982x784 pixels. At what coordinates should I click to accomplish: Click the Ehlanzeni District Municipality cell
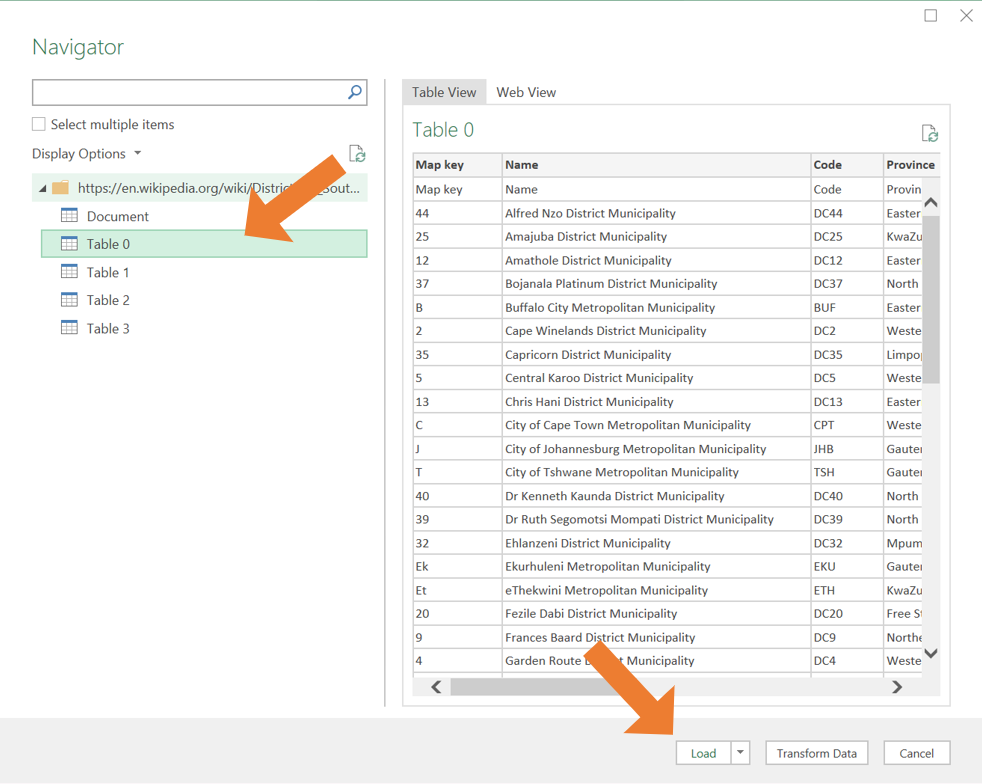pyautogui.click(x=656, y=543)
